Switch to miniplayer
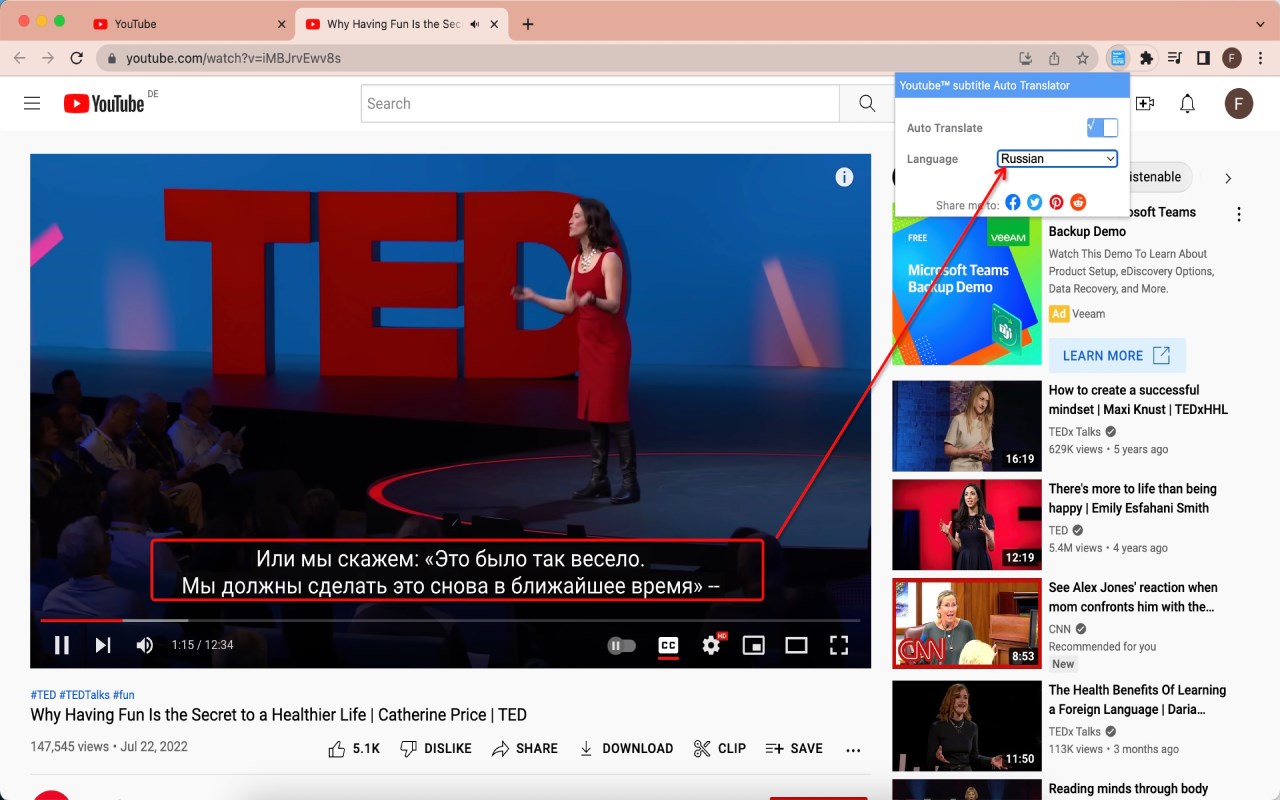 (x=753, y=645)
